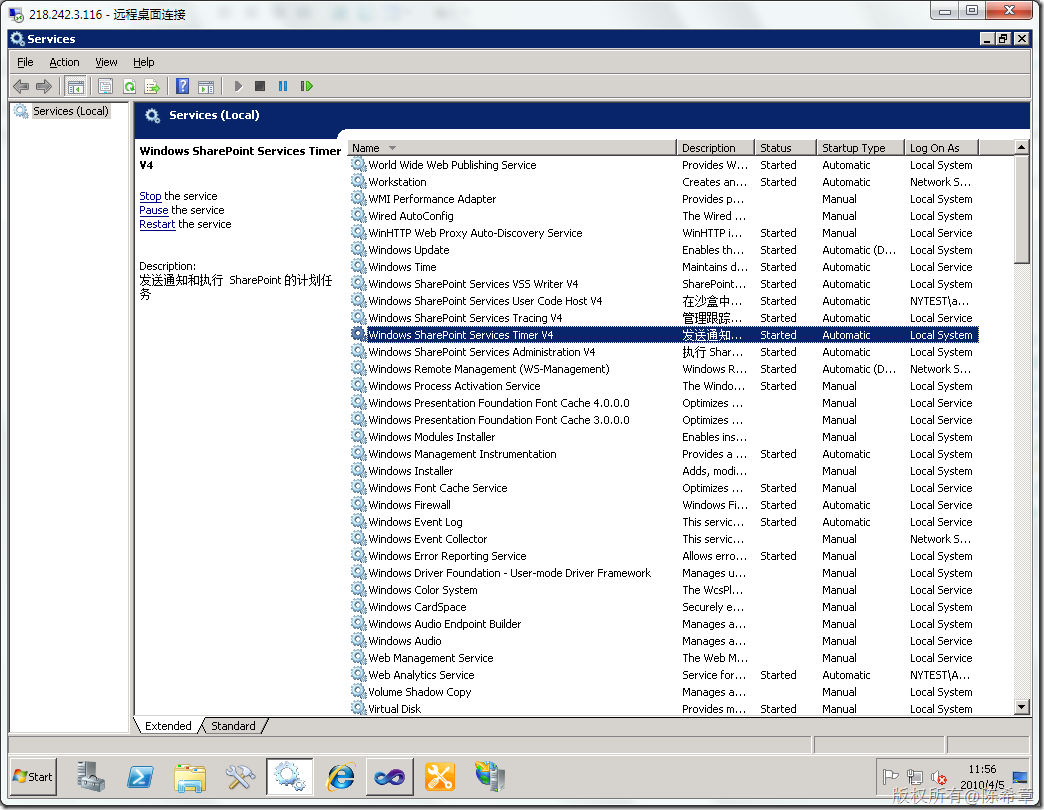
Task: Click the muted volume tray icon
Action: [939, 777]
